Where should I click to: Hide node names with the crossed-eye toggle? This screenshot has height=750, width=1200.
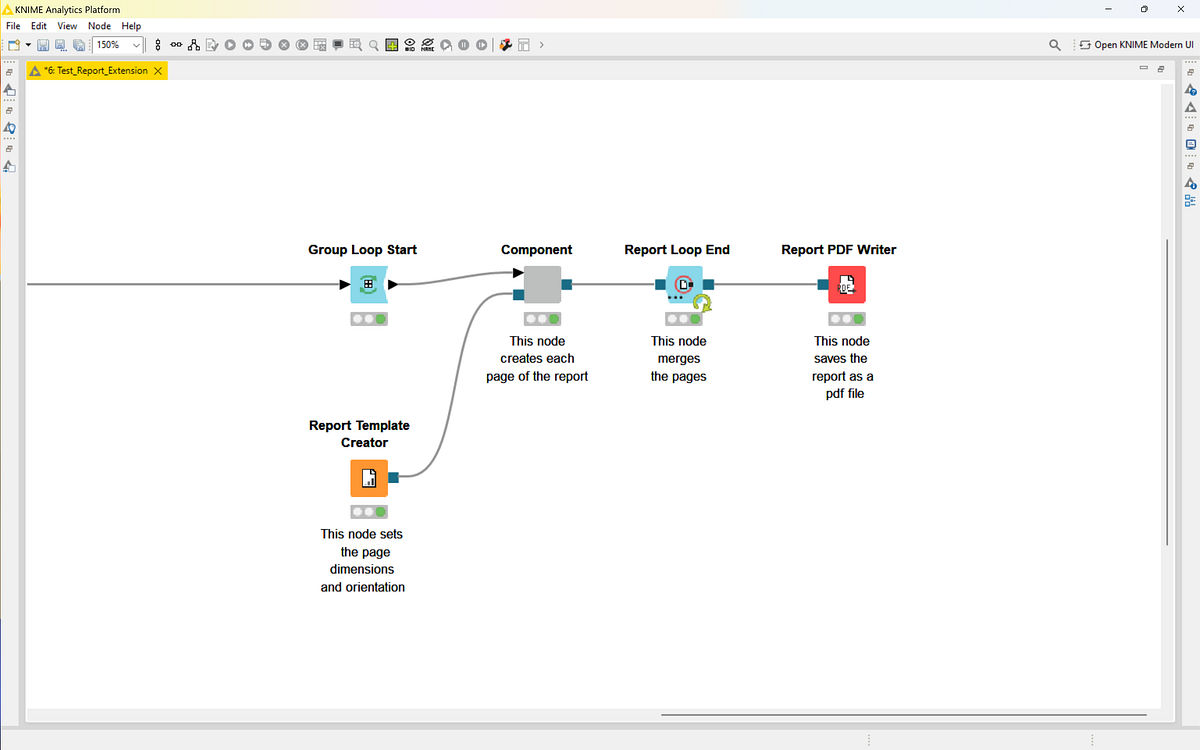(x=428, y=44)
